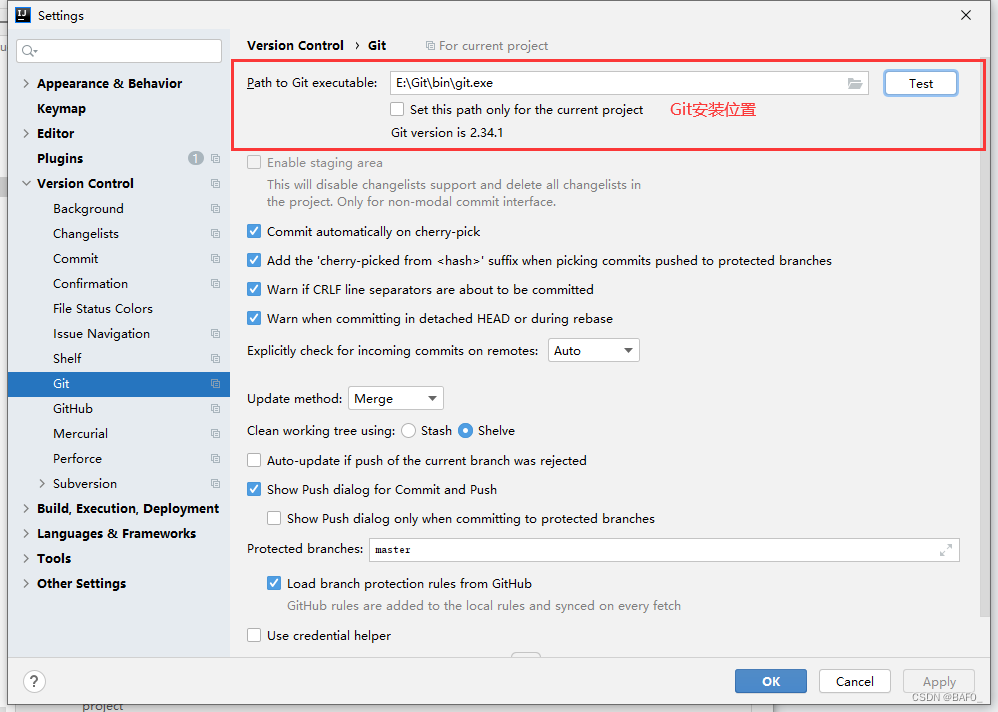Select the Shelve radio button

pos(466,431)
